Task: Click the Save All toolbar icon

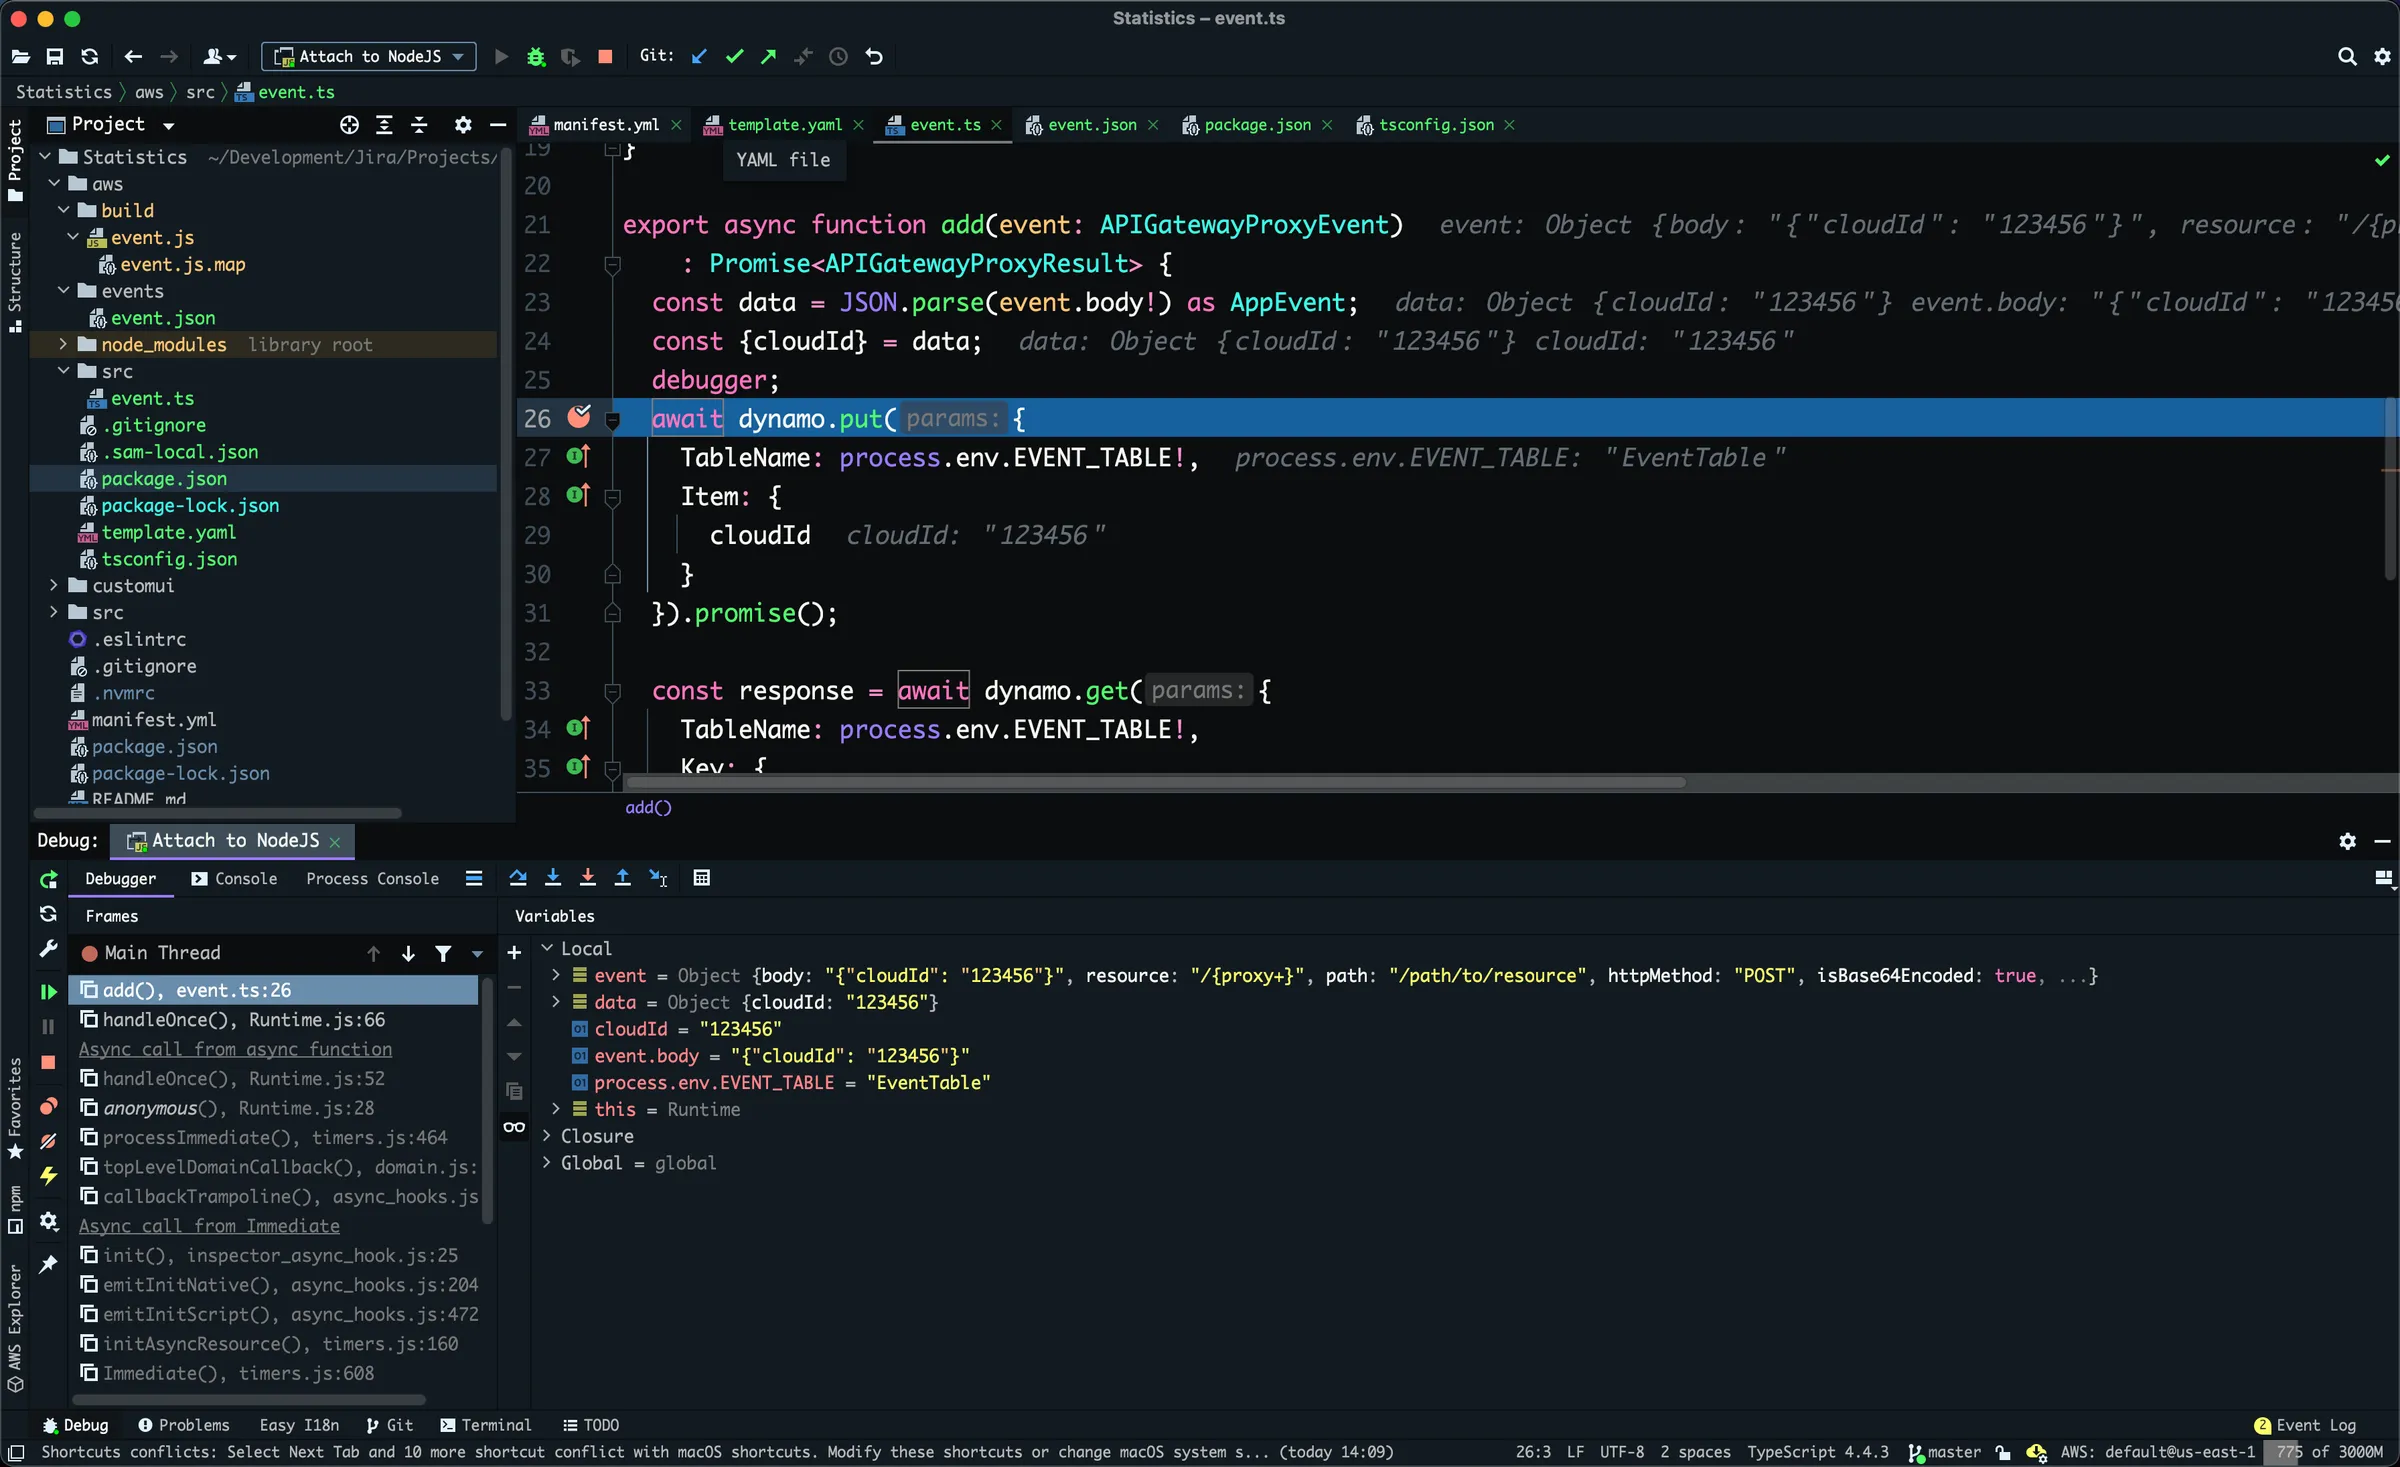Action: pos(55,57)
